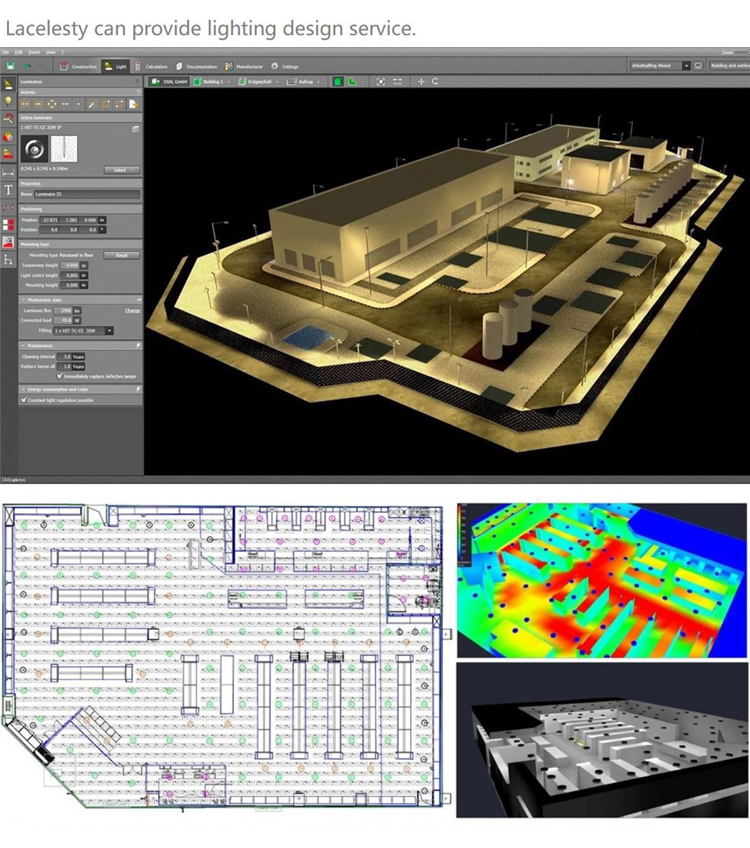Select the light bulb sidebar tool

(8, 102)
